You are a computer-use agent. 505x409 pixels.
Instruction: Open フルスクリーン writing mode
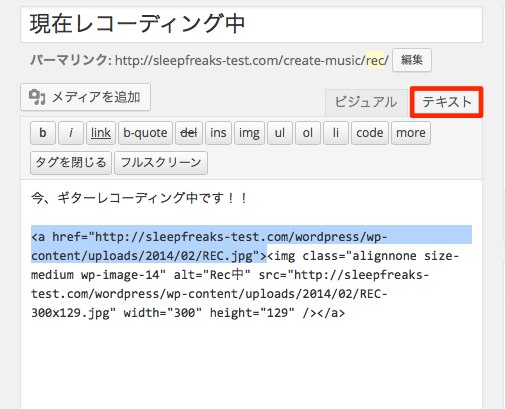coord(161,163)
